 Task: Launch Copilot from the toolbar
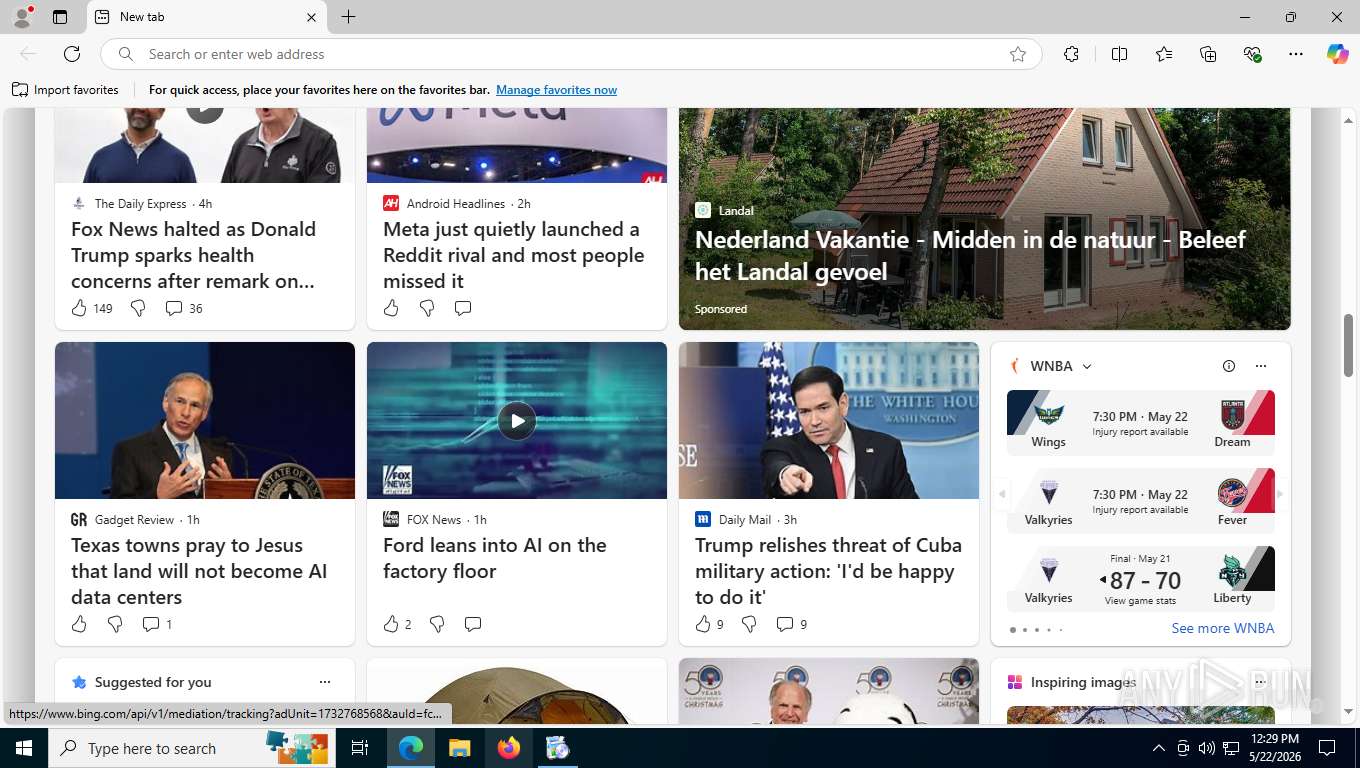pos(1337,54)
